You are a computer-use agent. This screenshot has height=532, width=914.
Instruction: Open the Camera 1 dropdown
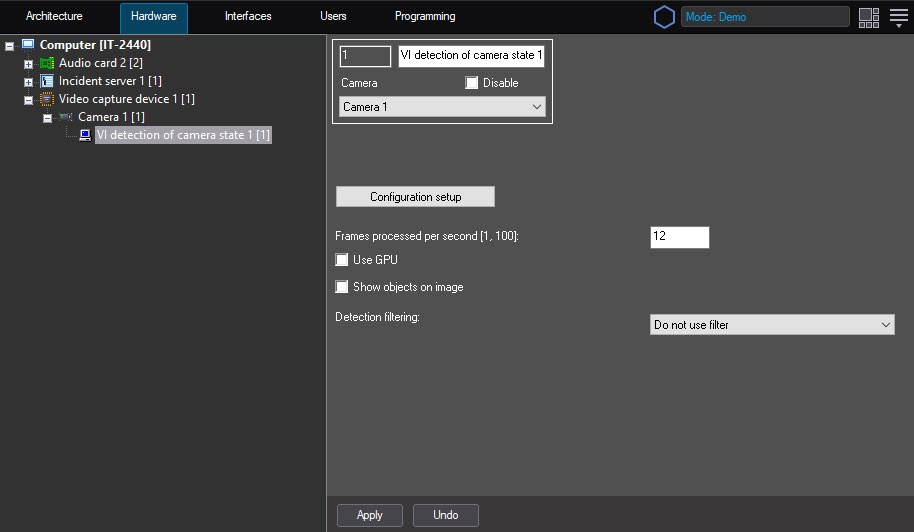[x=442, y=107]
